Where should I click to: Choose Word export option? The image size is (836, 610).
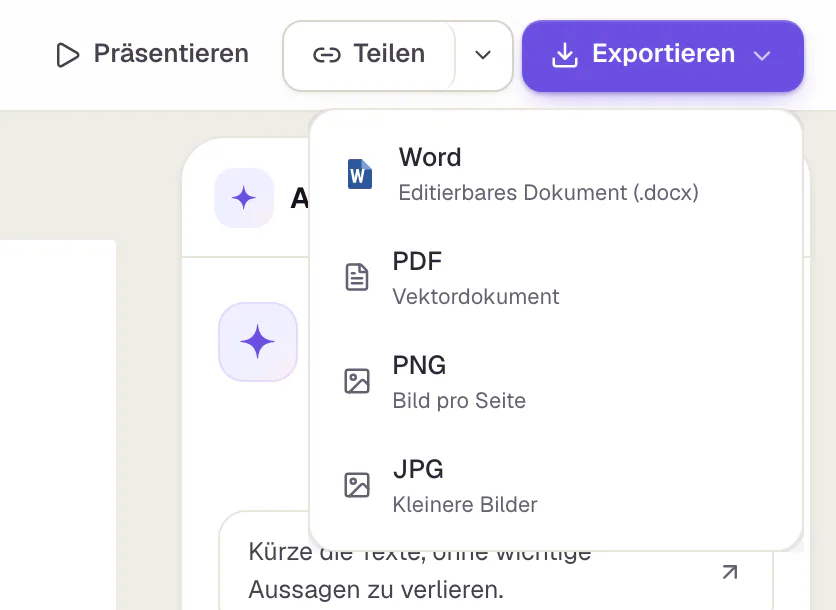(x=556, y=174)
